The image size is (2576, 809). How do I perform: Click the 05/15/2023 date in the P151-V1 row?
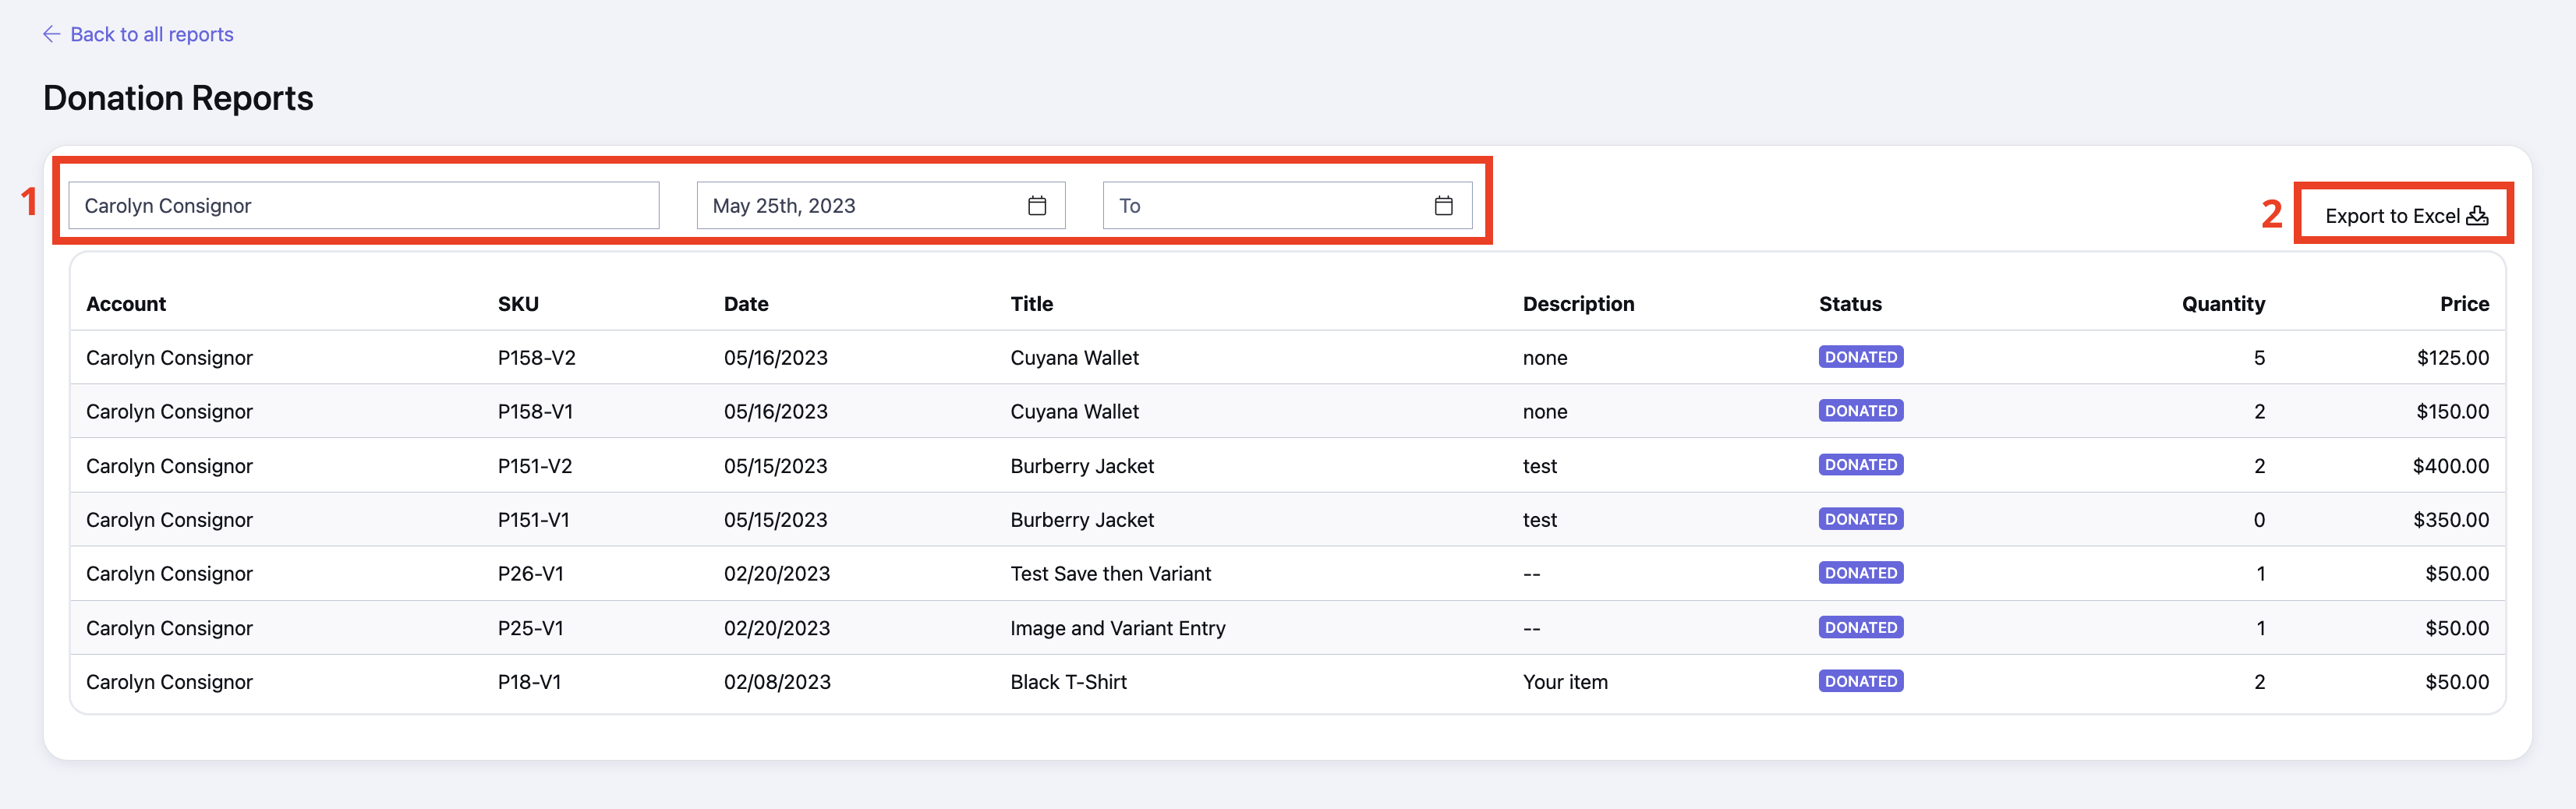[775, 520]
